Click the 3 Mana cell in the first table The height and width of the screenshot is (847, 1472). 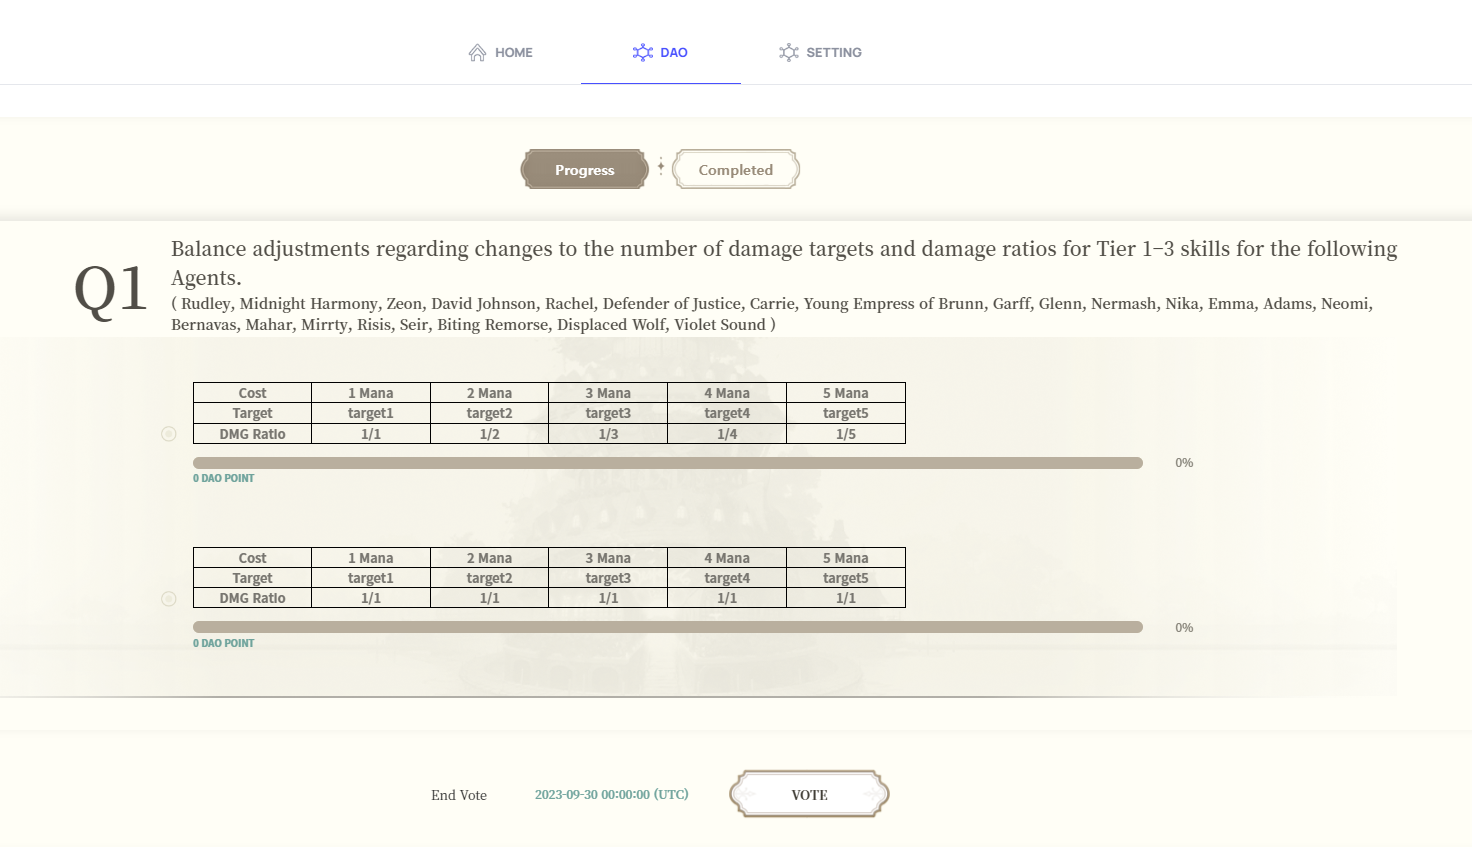pos(608,393)
